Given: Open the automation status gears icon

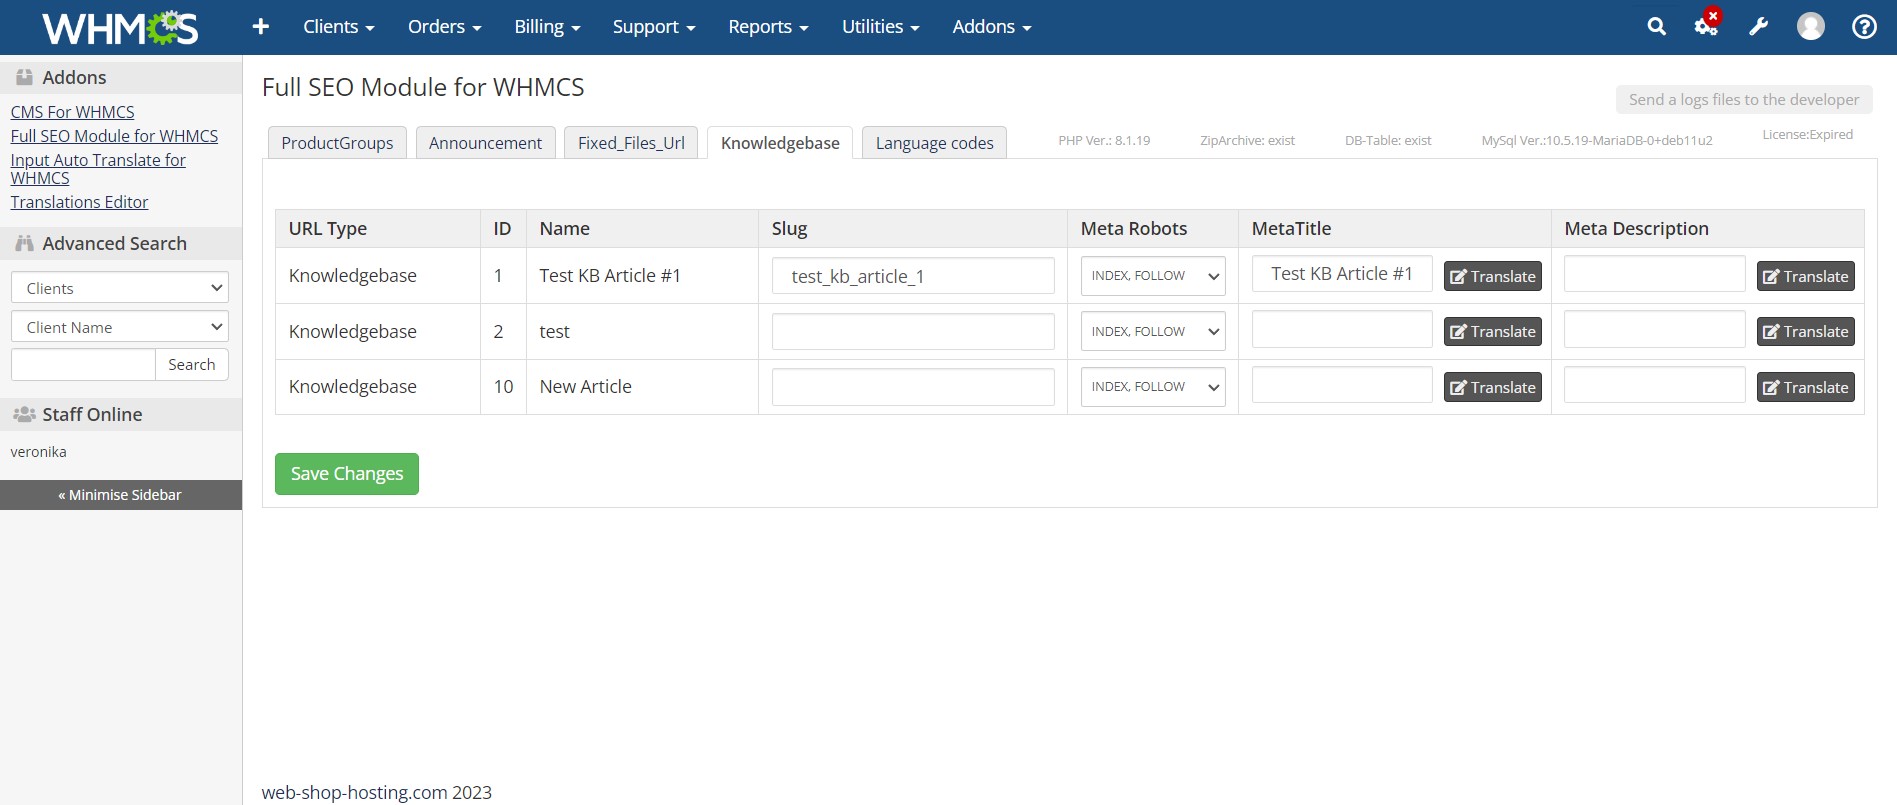Looking at the screenshot, I should click(1706, 25).
